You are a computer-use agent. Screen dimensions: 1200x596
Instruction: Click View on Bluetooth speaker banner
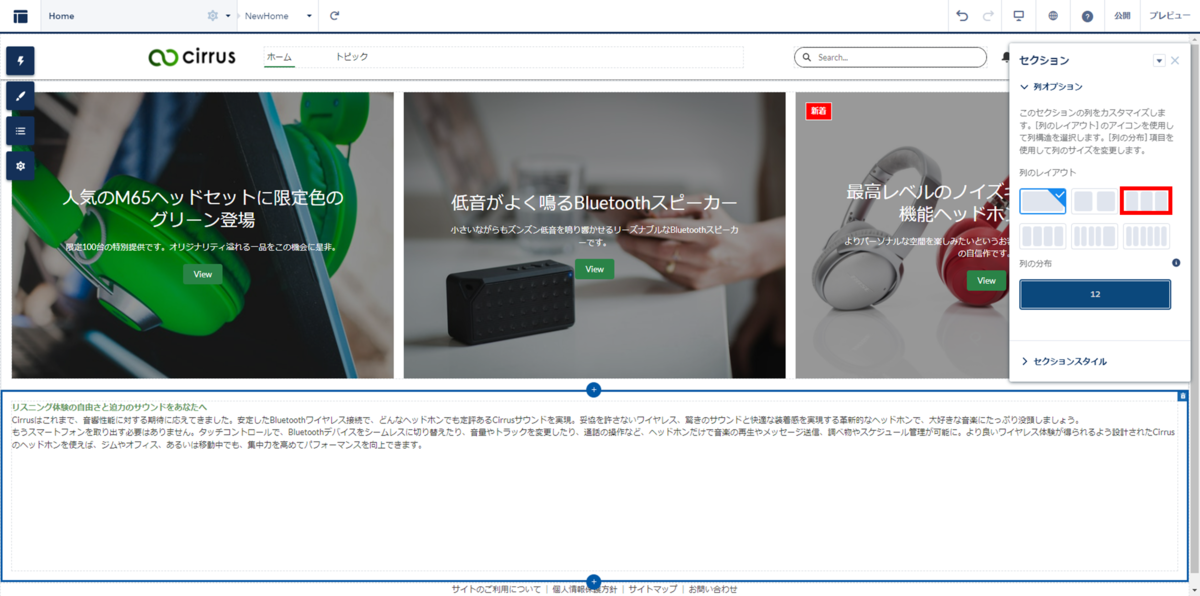pyautogui.click(x=595, y=269)
